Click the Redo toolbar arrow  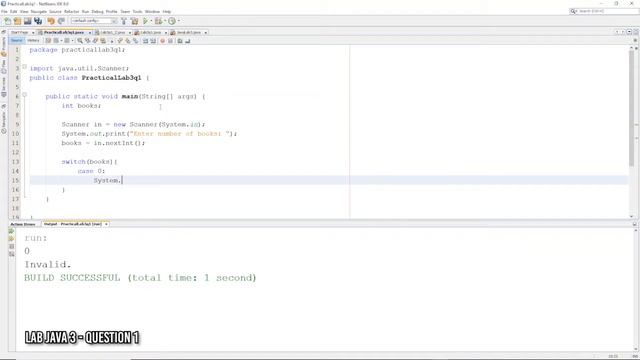(x=61, y=21)
